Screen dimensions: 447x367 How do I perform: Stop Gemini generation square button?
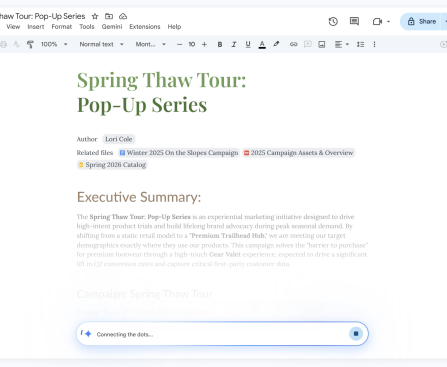click(356, 334)
